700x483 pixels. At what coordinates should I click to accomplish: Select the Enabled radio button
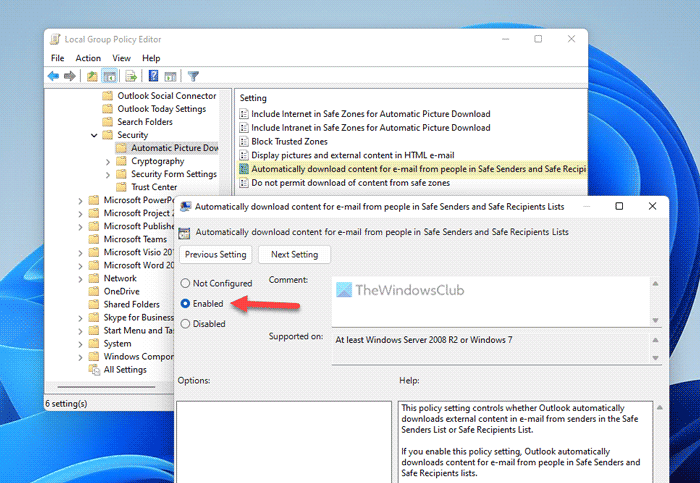coord(185,304)
